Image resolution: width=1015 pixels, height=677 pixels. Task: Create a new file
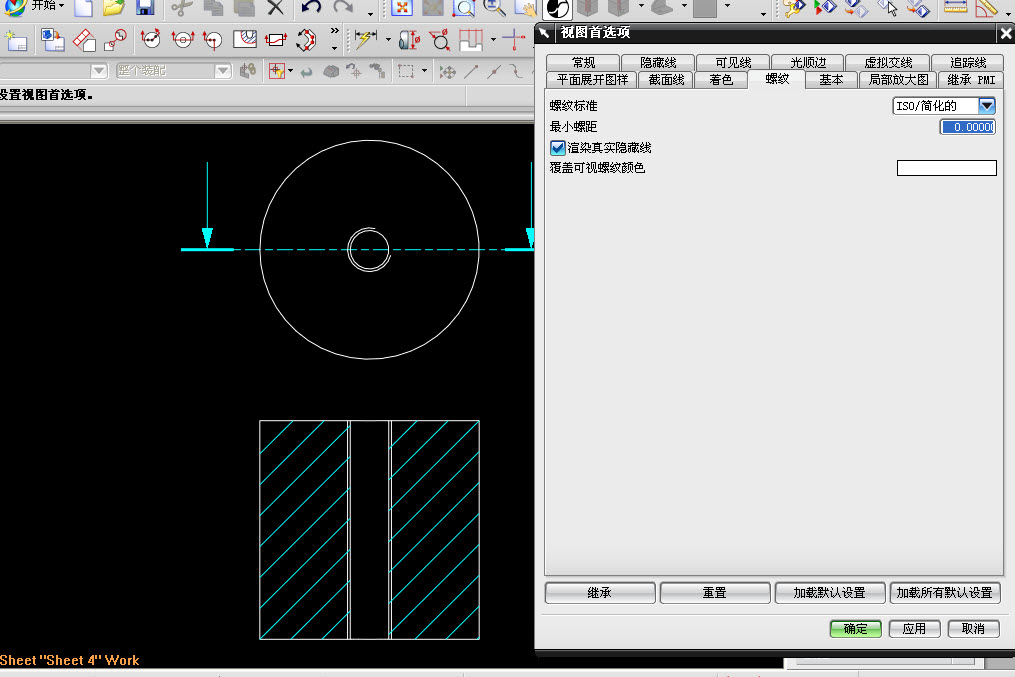(84, 8)
